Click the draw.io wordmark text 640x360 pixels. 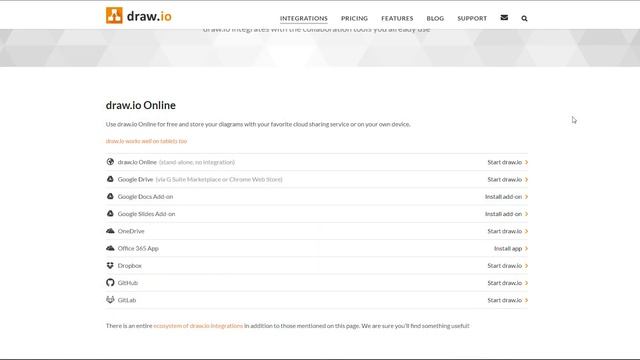pos(149,16)
